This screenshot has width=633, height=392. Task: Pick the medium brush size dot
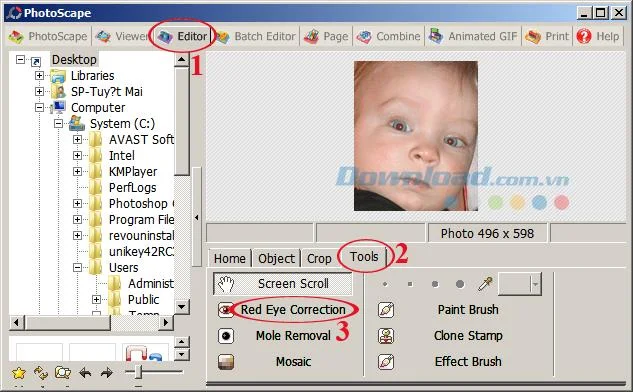tap(435, 284)
